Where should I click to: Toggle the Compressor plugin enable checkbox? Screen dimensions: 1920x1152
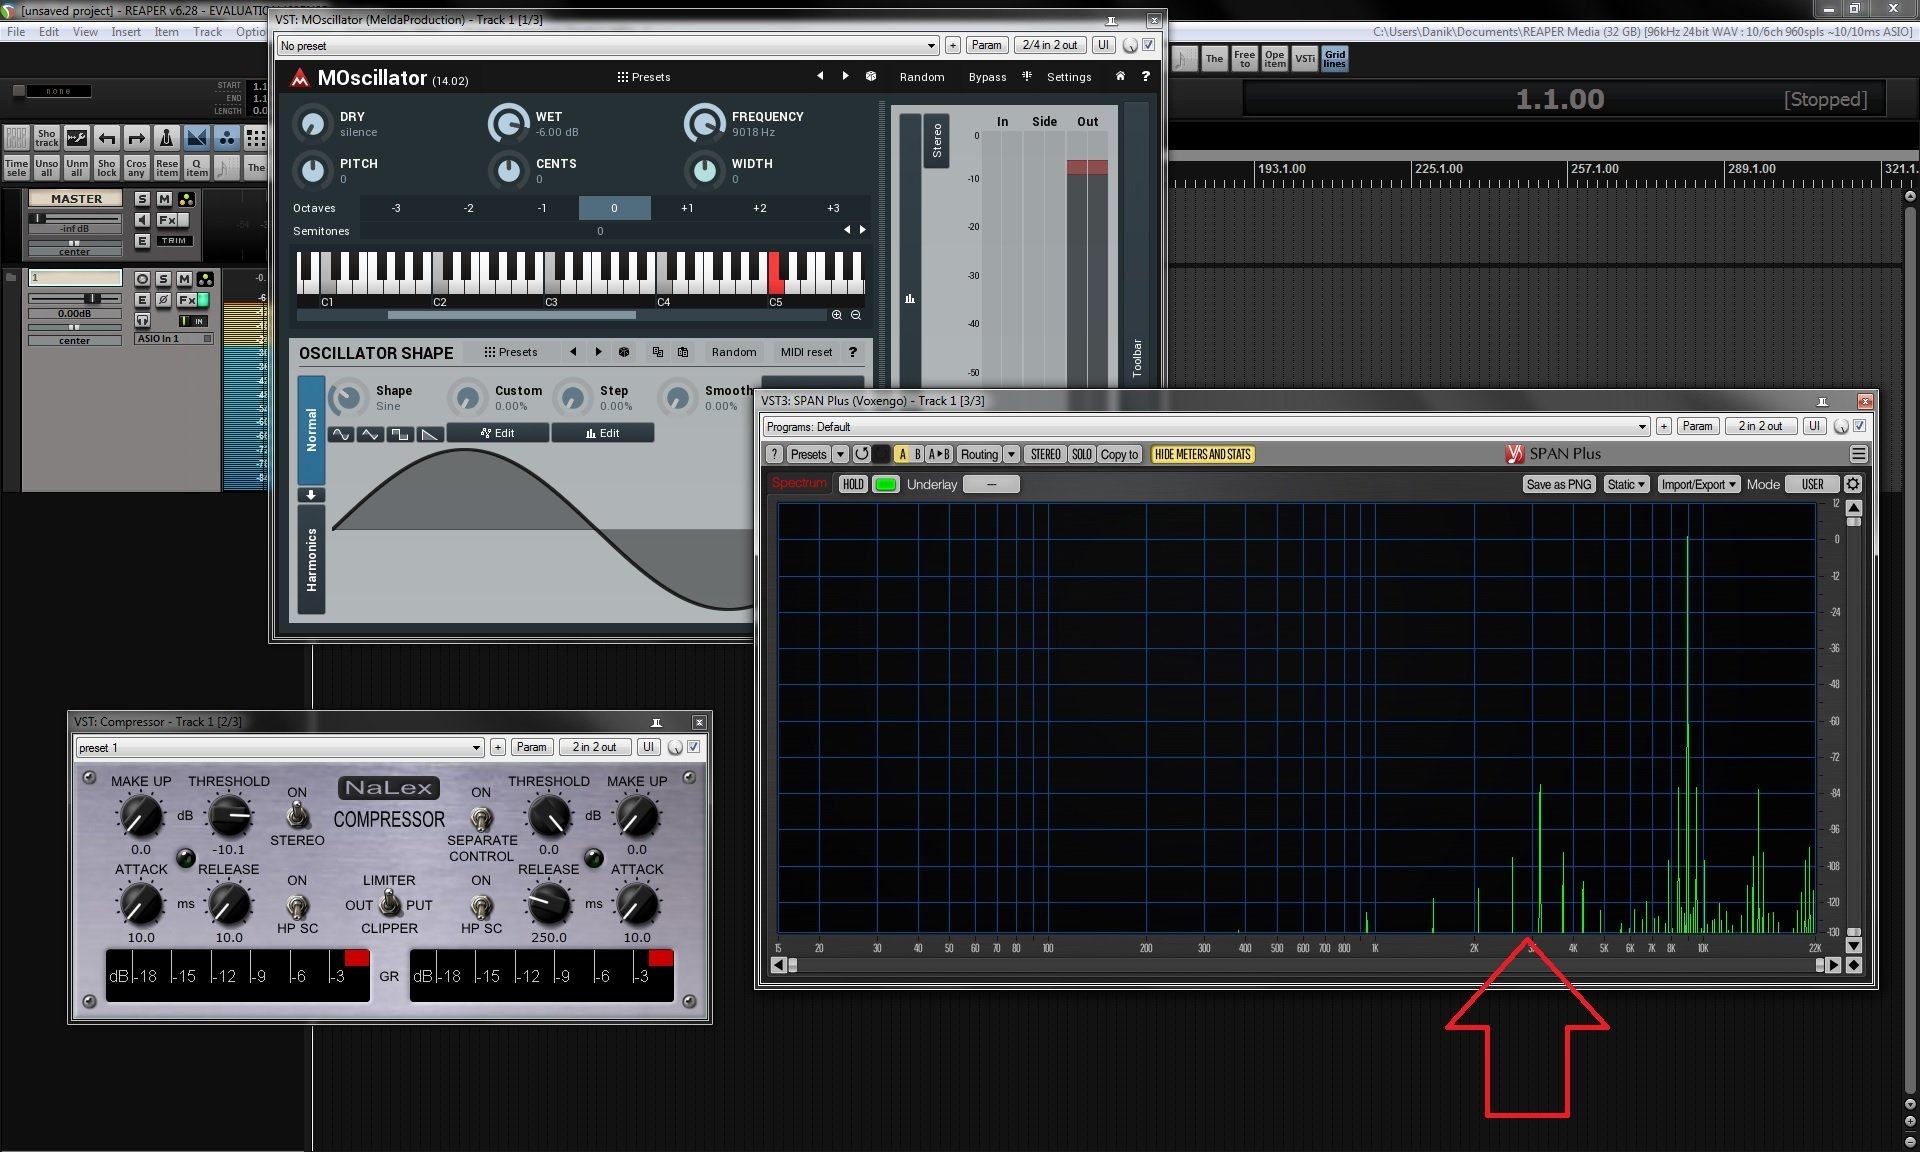tap(694, 747)
